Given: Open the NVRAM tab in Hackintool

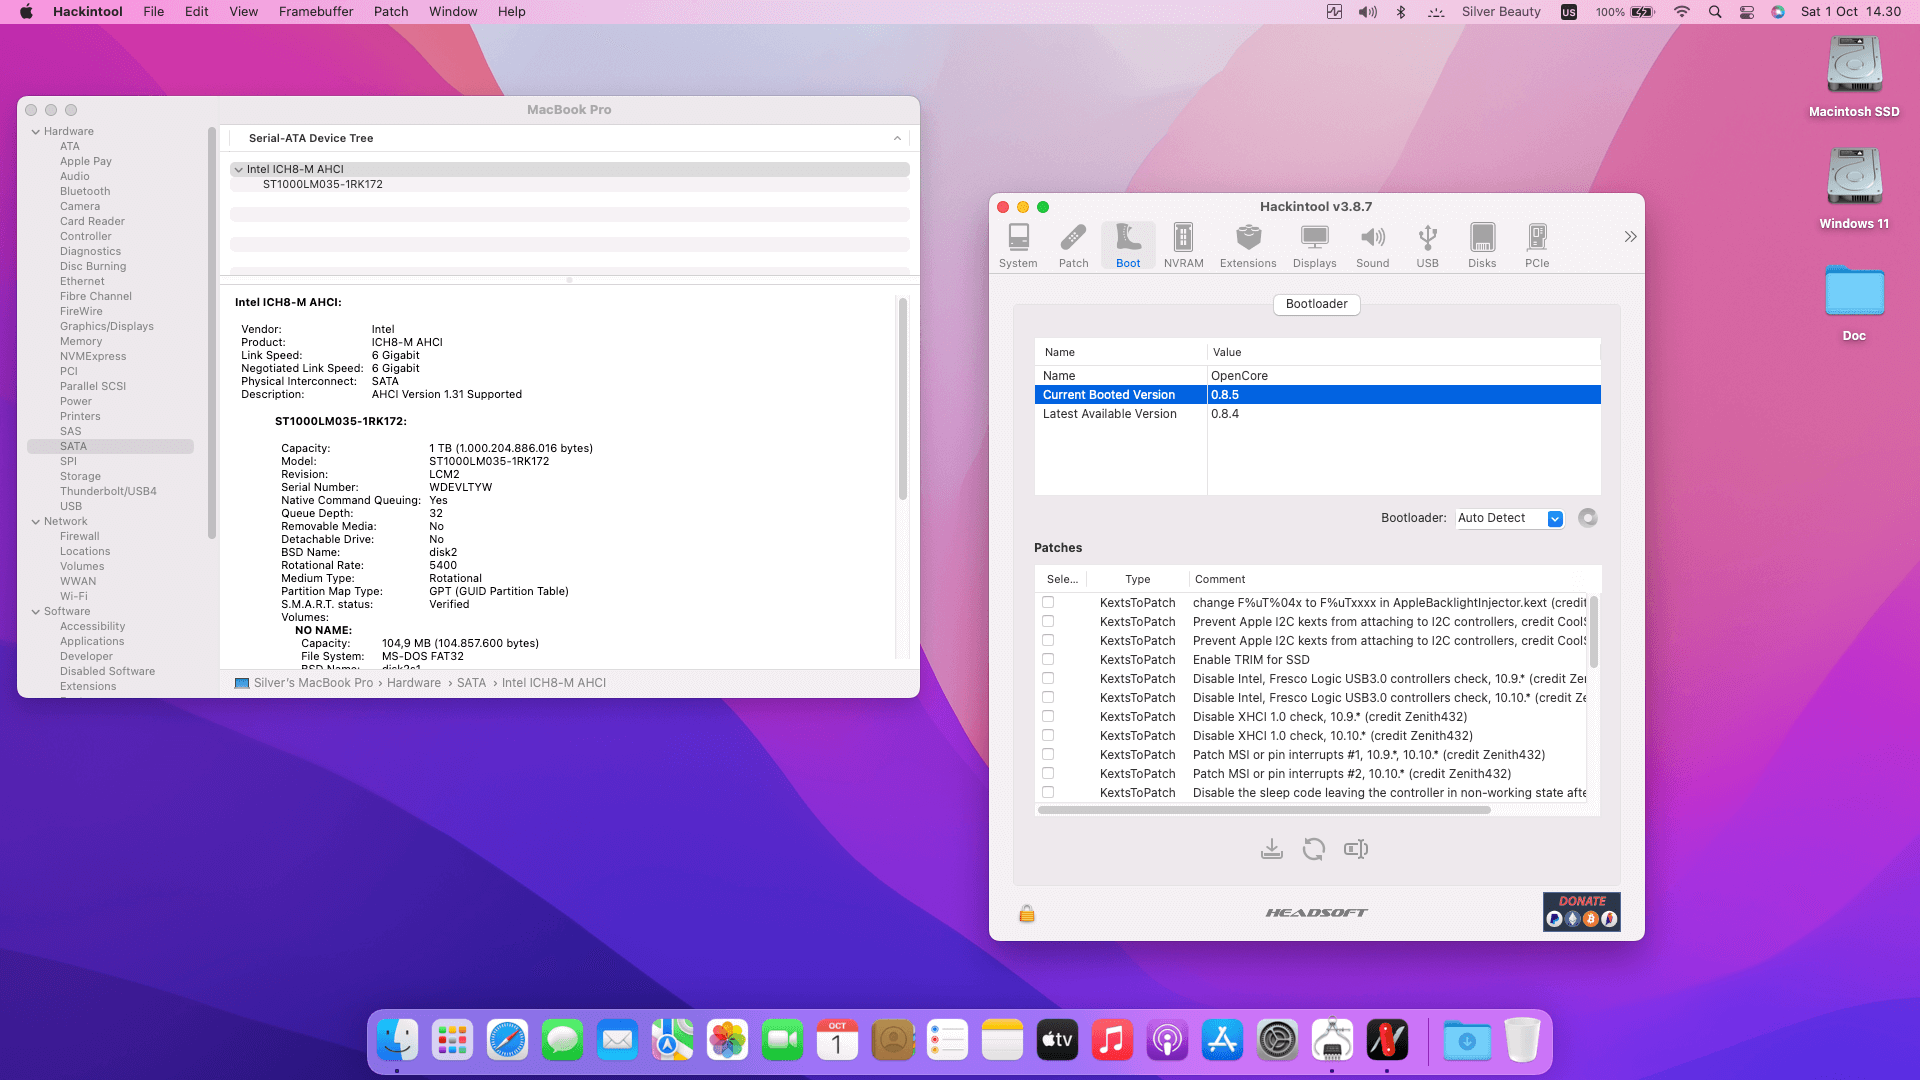Looking at the screenshot, I should coord(1183,245).
